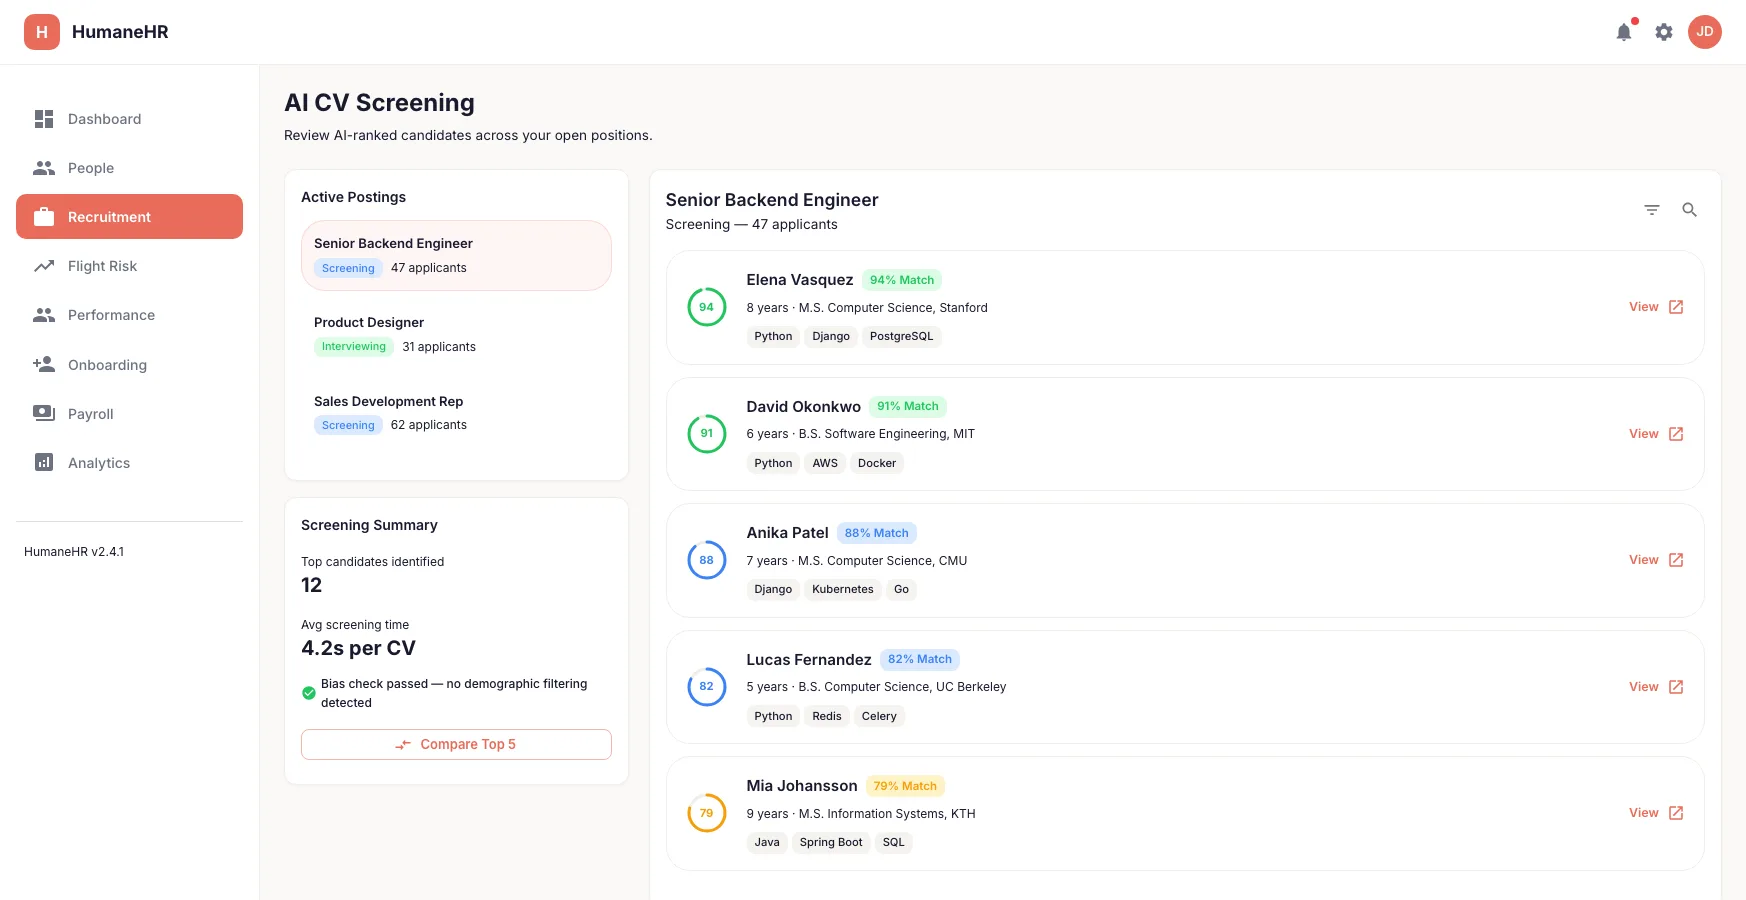Open Flight Risk page
This screenshot has width=1746, height=900.
pos(129,266)
